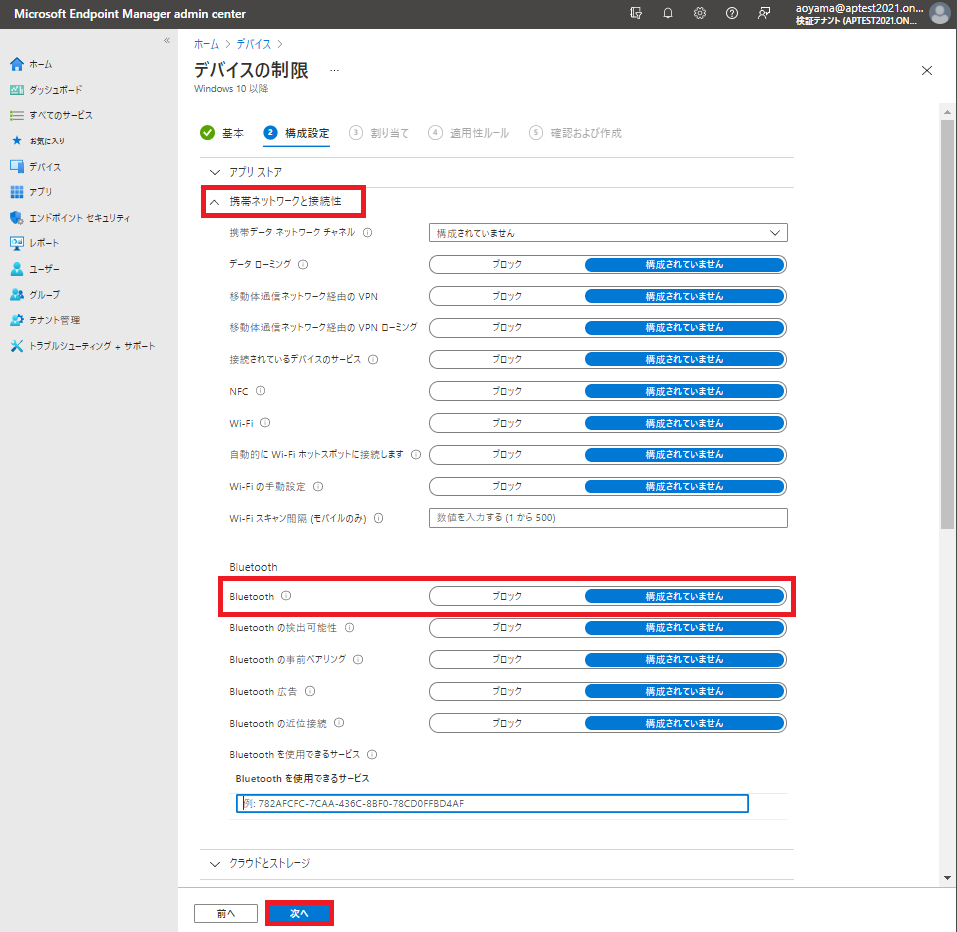Open the settings gear in top bar
This screenshot has height=932, width=957.
[x=699, y=13]
